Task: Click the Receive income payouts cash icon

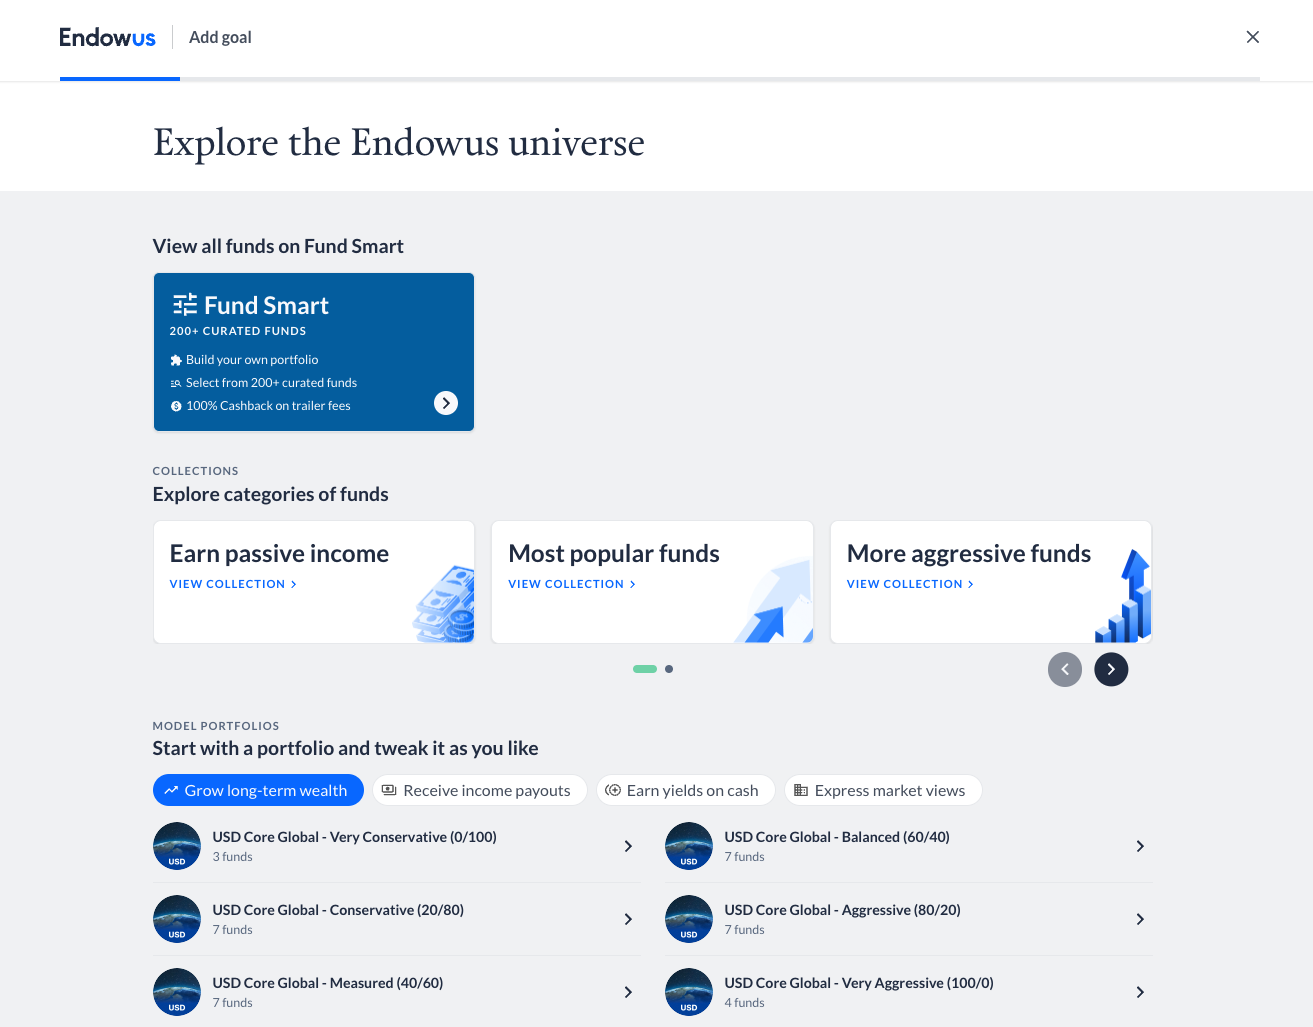Action: 389,790
